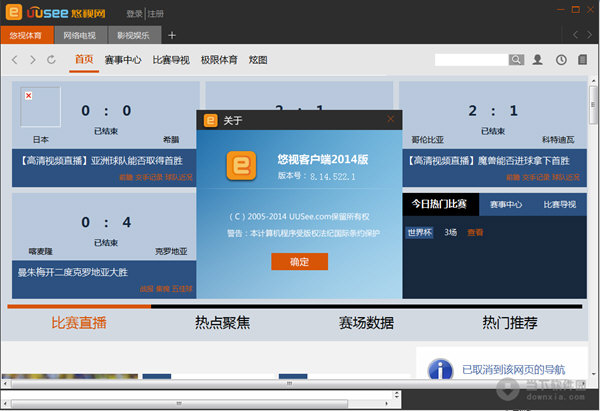The width and height of the screenshot is (600, 411).
Task: Switch to the 影视娱乐 tab
Action: pos(134,36)
